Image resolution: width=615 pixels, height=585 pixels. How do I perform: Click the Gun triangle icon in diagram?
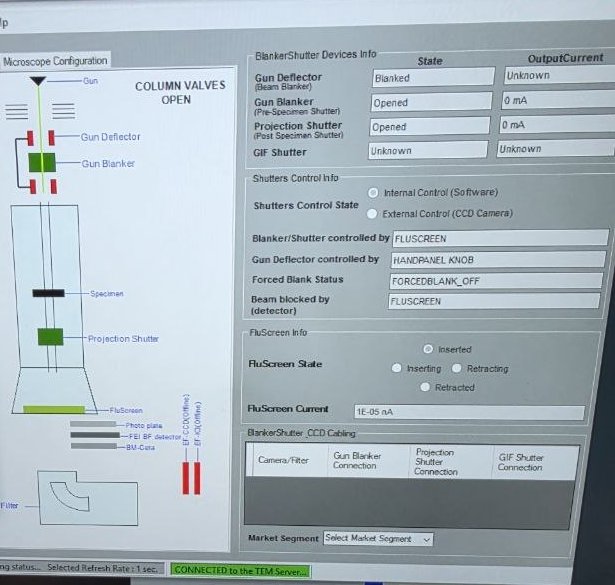click(38, 81)
